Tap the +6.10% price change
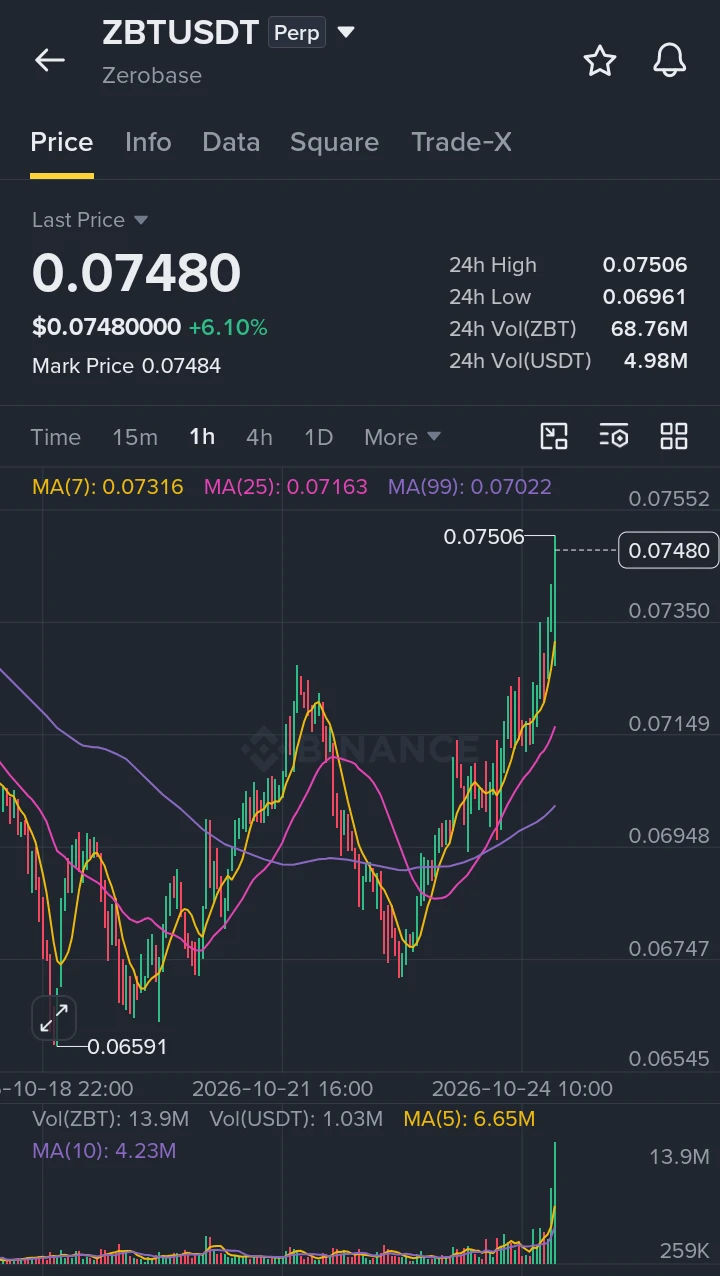Image resolution: width=720 pixels, height=1276 pixels. pos(228,327)
